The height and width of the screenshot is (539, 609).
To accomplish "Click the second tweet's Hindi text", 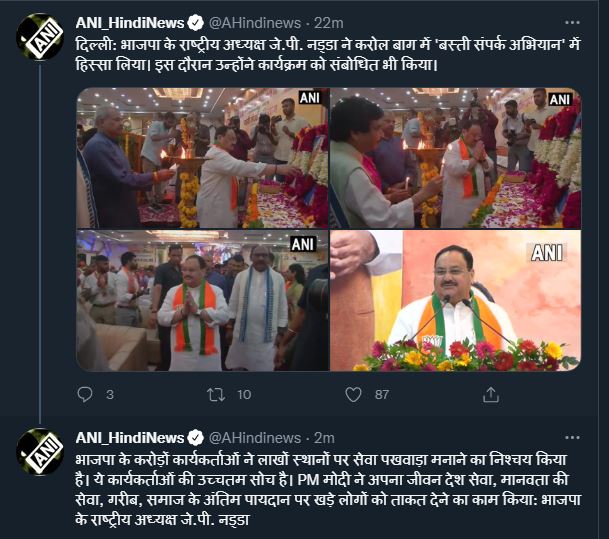I will coord(328,489).
